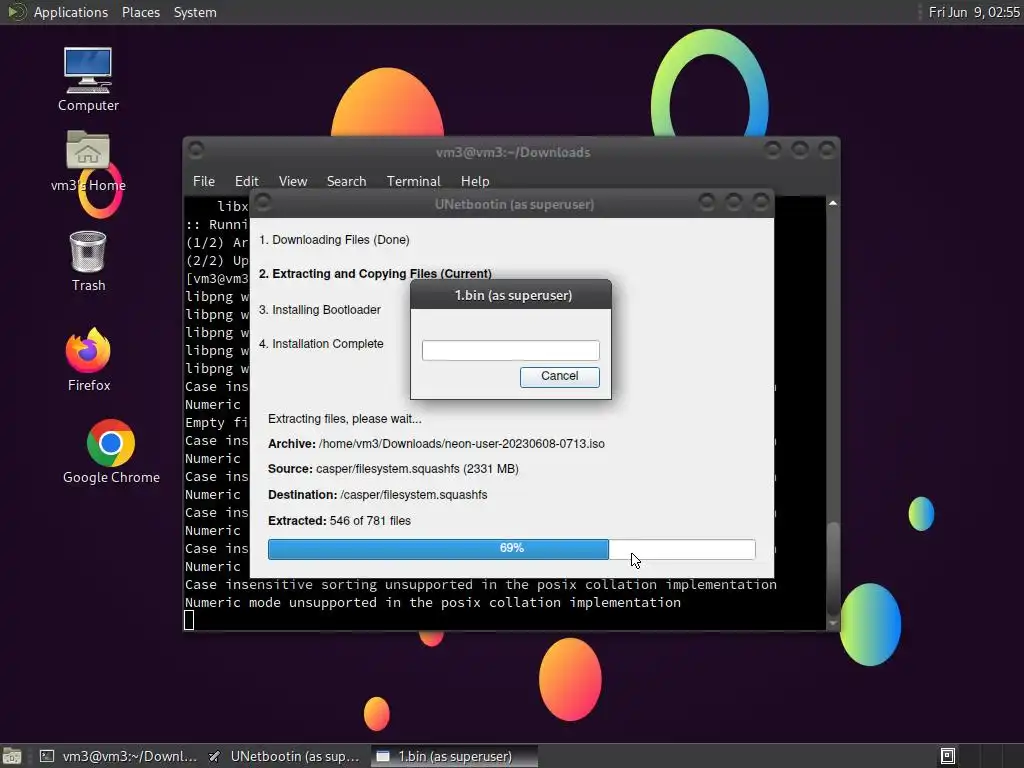Click the Destination path text
This screenshot has height=768, width=1024.
pyautogui.click(x=377, y=494)
